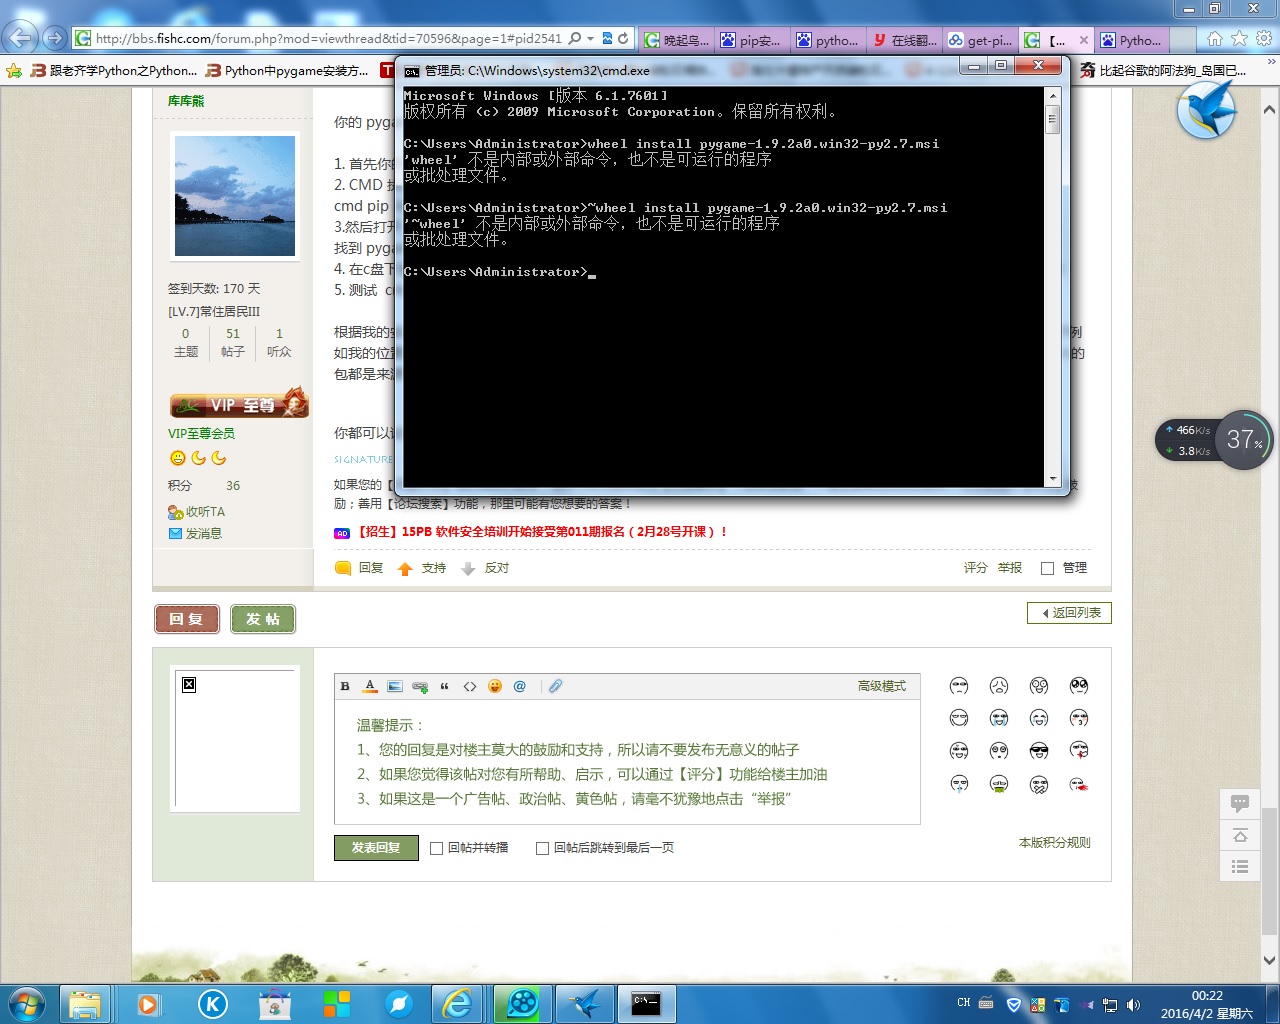The image size is (1280, 1024).
Task: Click the @ mention icon in editor
Action: [520, 686]
